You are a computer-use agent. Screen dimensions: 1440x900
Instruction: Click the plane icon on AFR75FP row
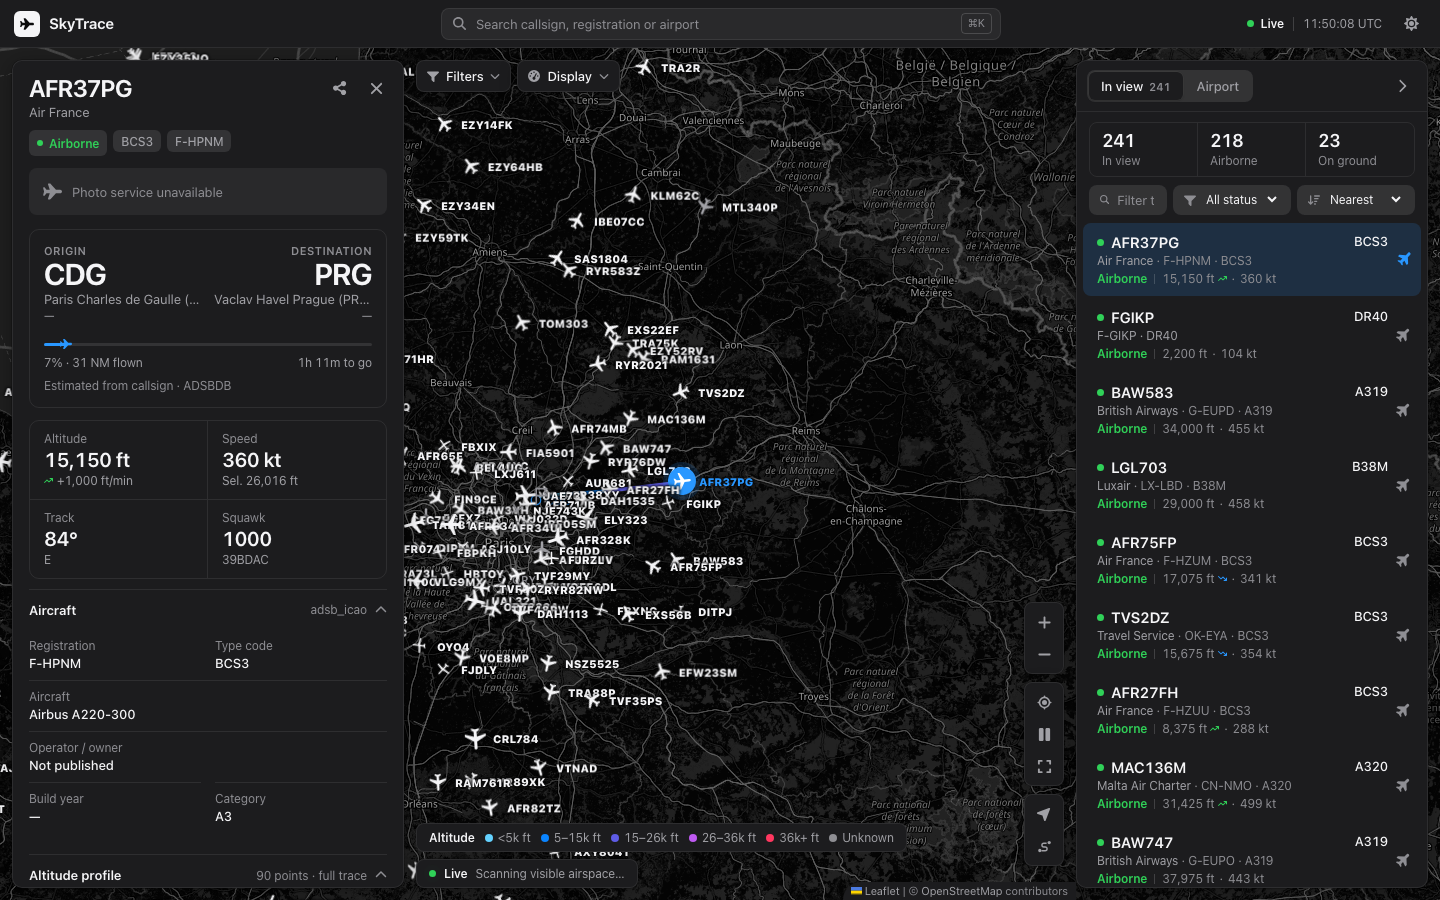[1403, 560]
